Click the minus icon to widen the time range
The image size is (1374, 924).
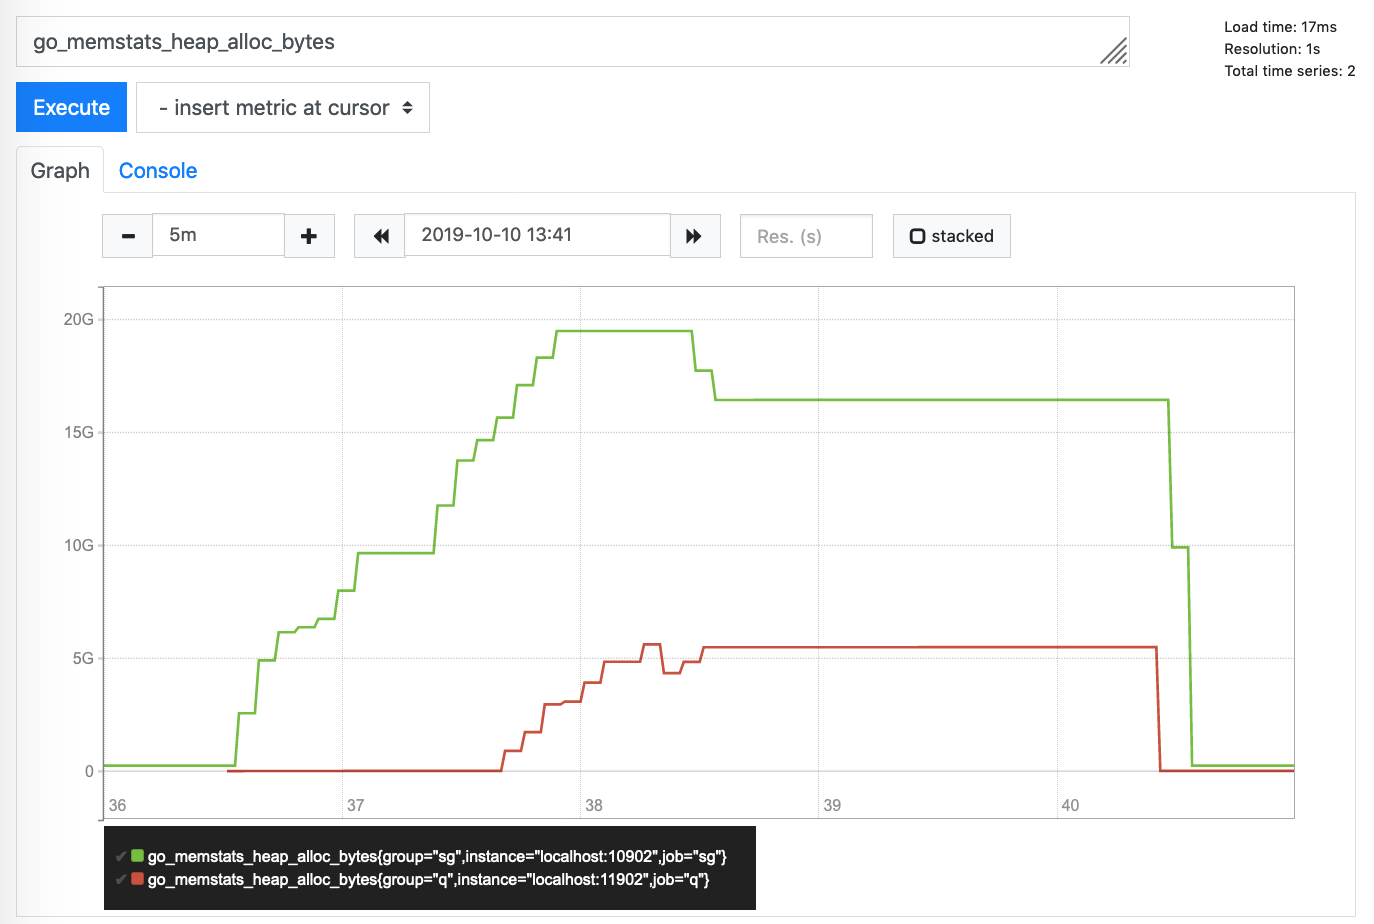(x=127, y=235)
